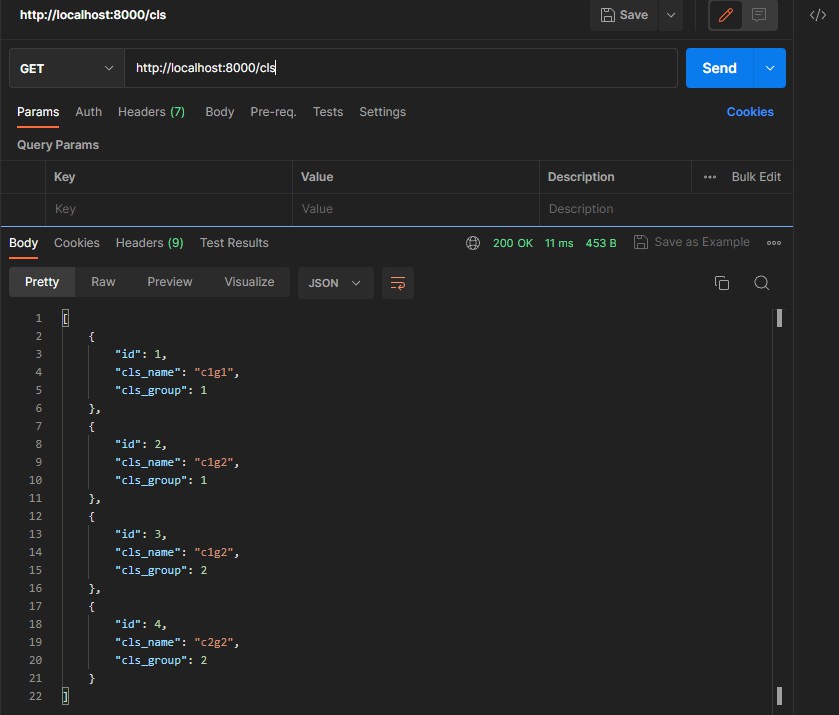The height and width of the screenshot is (715, 839).
Task: Click the Save request button
Action: pyautogui.click(x=624, y=15)
